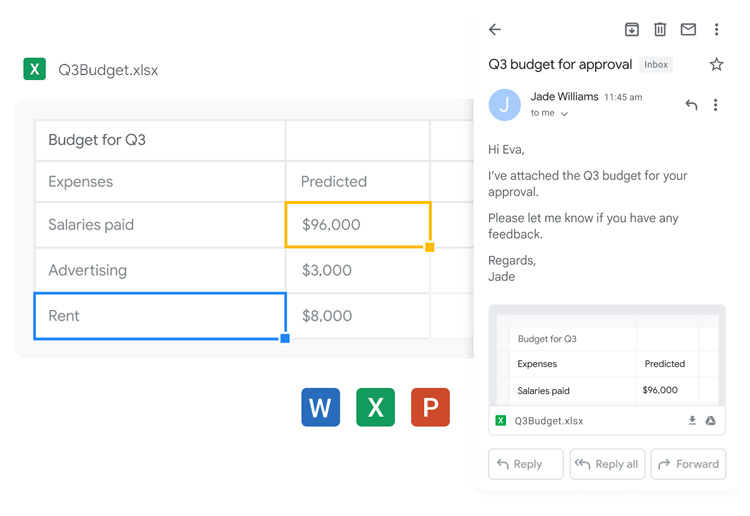Image resolution: width=750 pixels, height=516 pixels.
Task: Click the large green Excel app icon
Action: (x=375, y=407)
